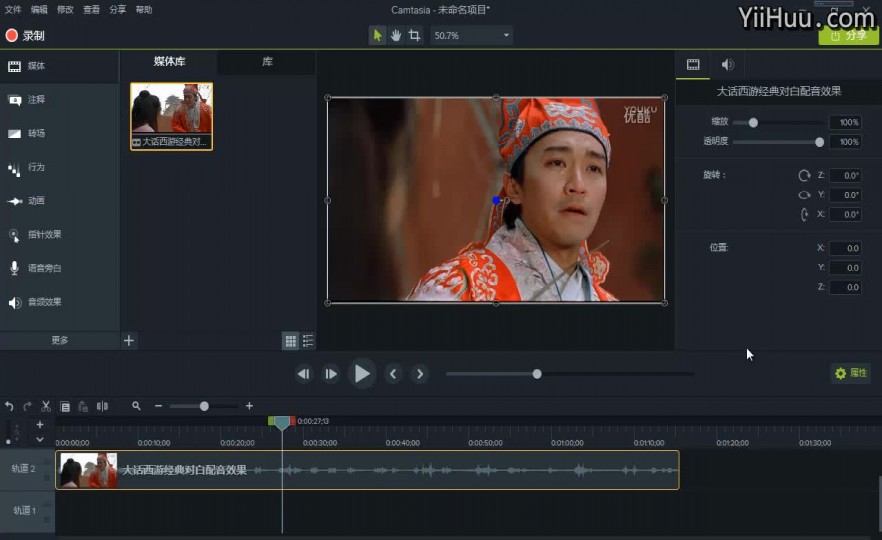Click the position Z value field
The image size is (882, 540).
pyautogui.click(x=845, y=287)
